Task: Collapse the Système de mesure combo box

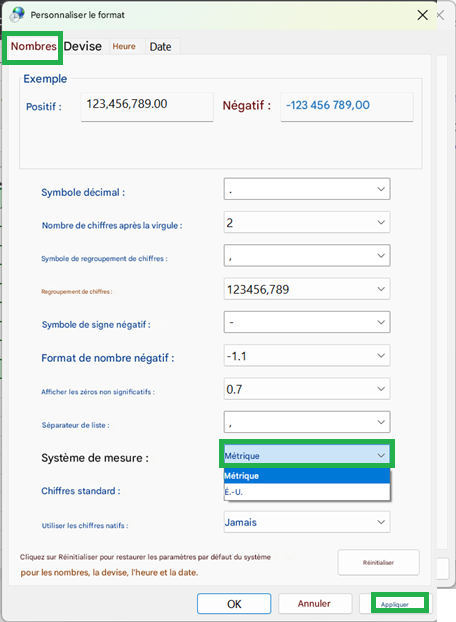Action: (x=307, y=455)
